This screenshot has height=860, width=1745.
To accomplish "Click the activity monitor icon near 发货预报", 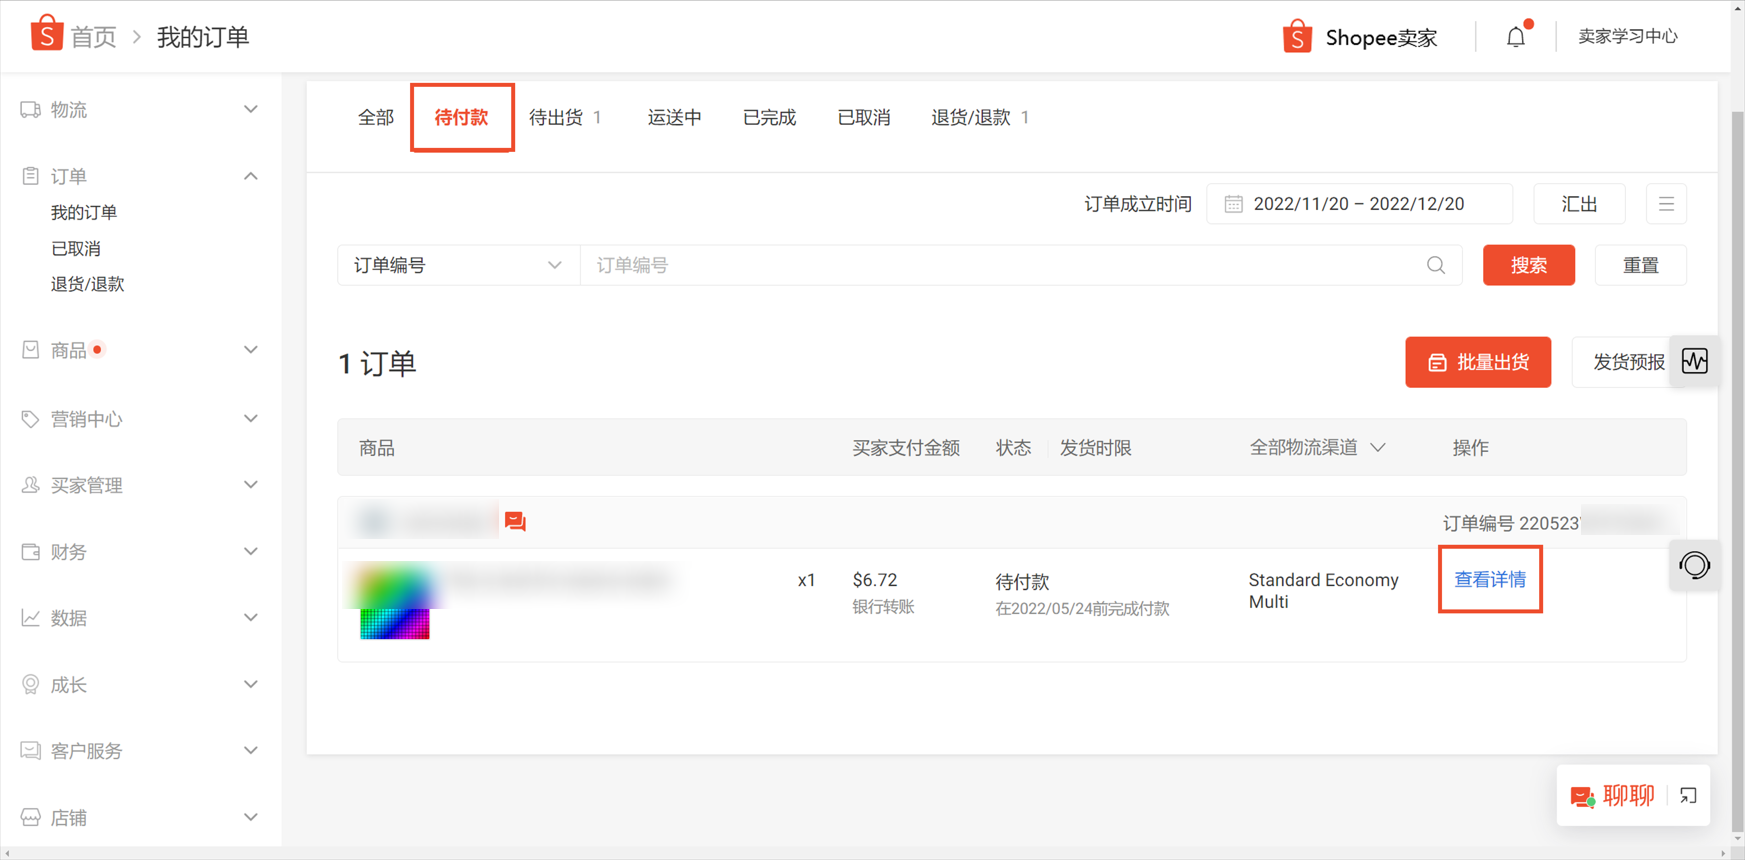I will [x=1695, y=361].
